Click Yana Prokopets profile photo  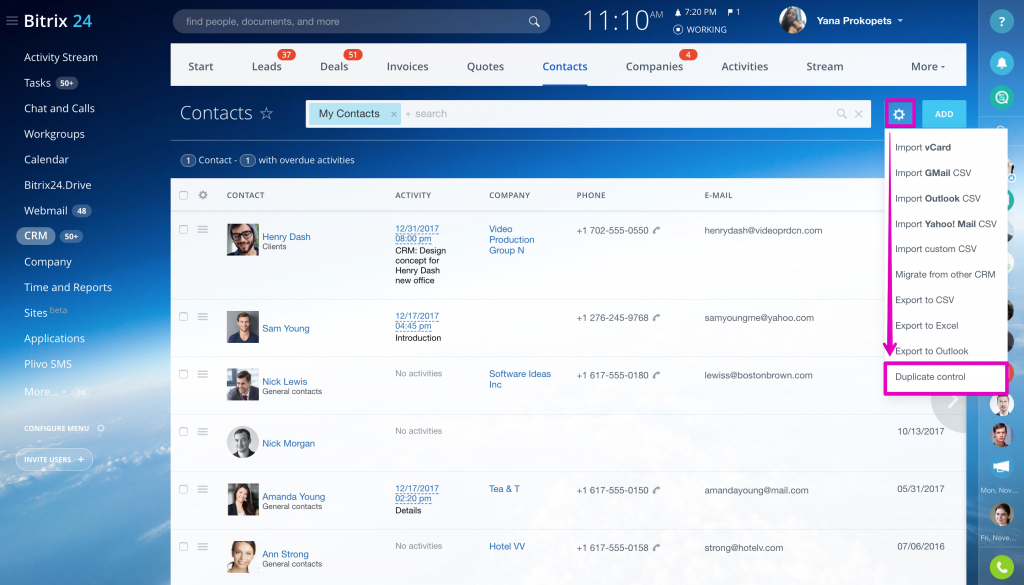tap(792, 20)
